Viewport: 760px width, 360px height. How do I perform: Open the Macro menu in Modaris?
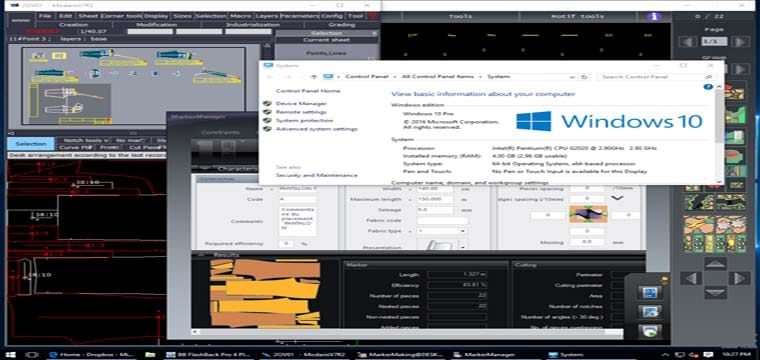click(241, 16)
